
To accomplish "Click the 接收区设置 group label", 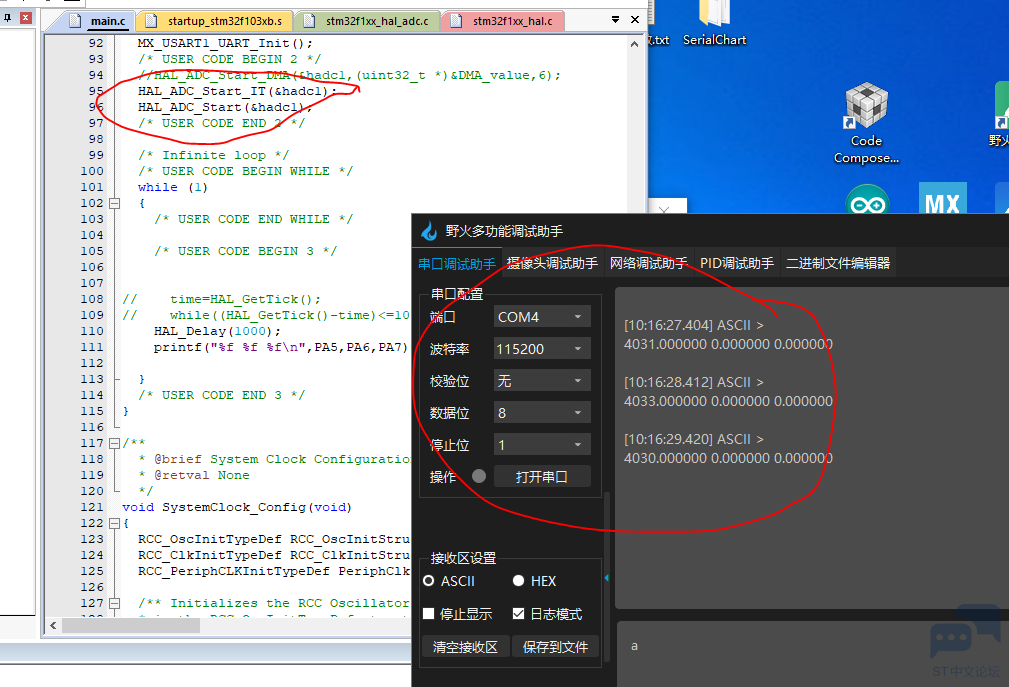I will [463, 558].
